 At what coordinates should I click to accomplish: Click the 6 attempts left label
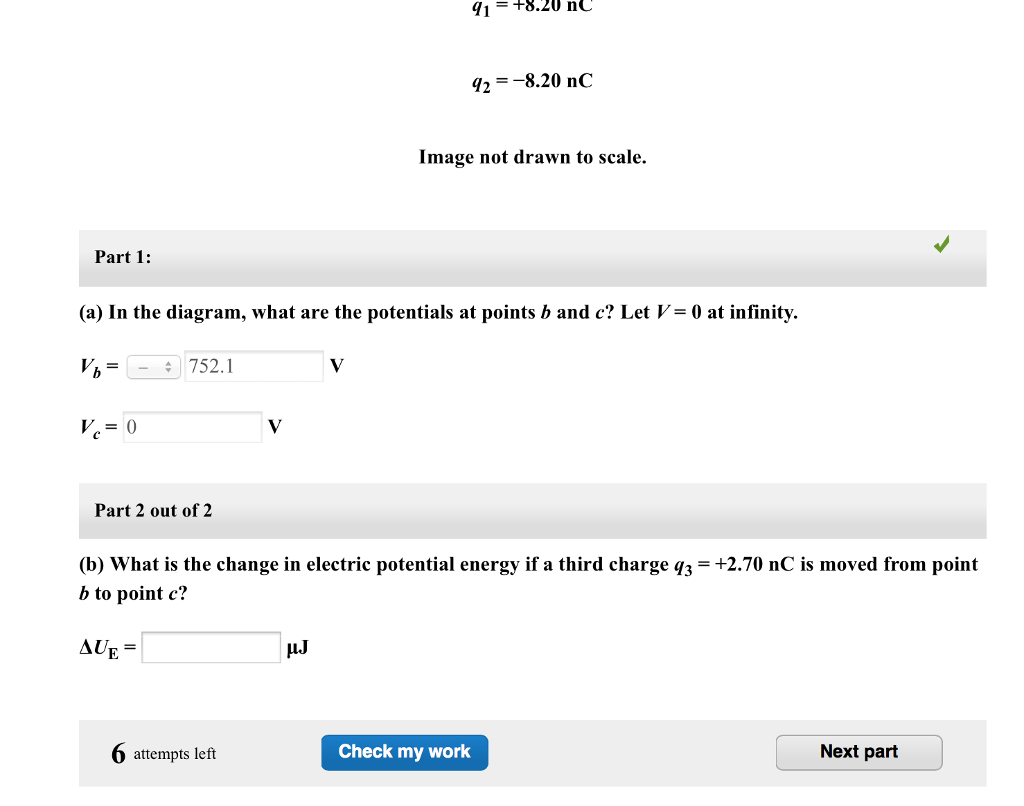tap(164, 753)
